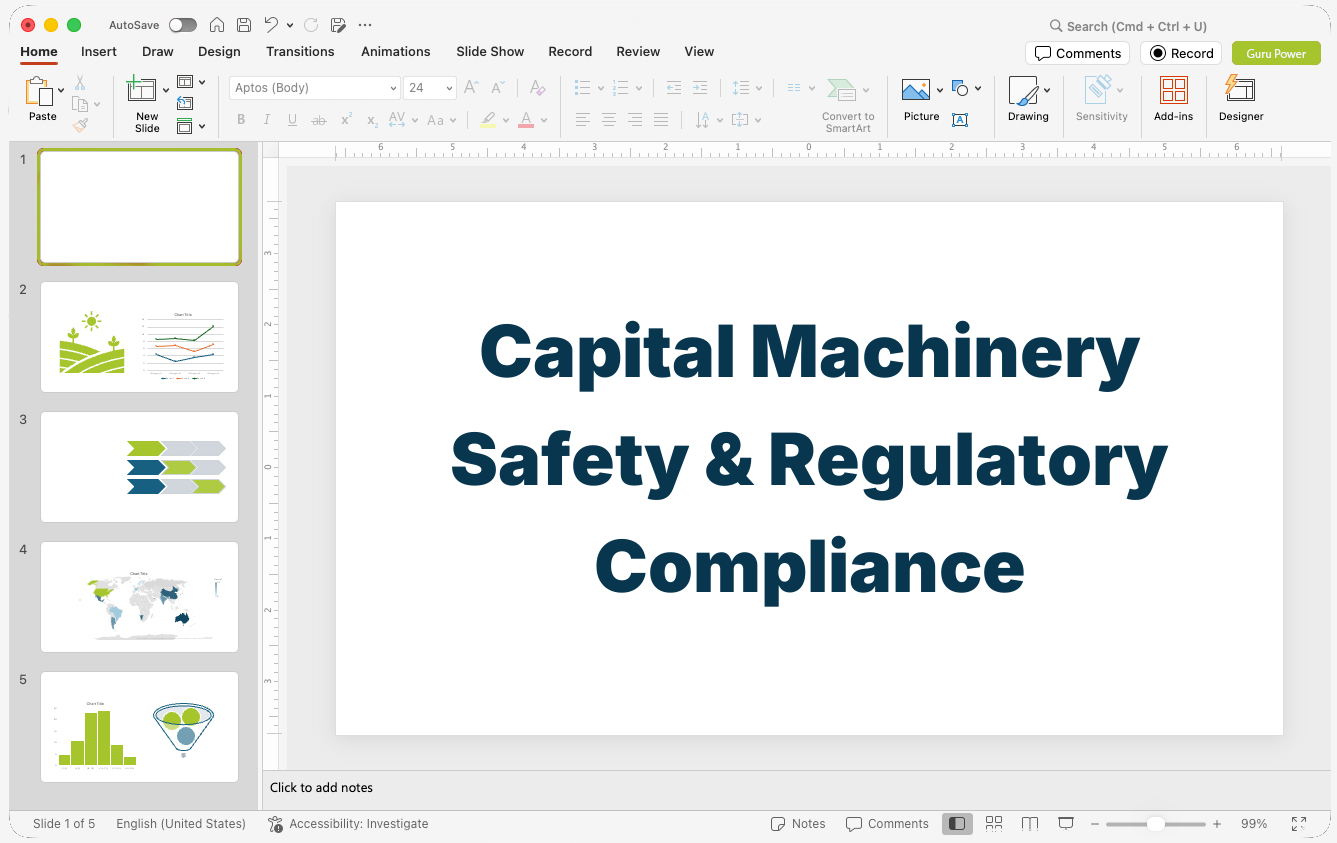Click the Shapes icon

[960, 89]
